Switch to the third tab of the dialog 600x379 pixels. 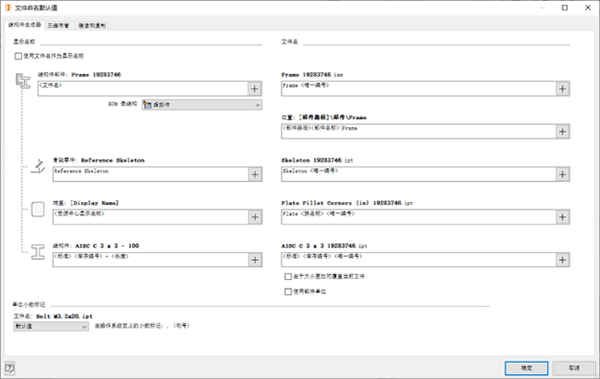pos(92,26)
